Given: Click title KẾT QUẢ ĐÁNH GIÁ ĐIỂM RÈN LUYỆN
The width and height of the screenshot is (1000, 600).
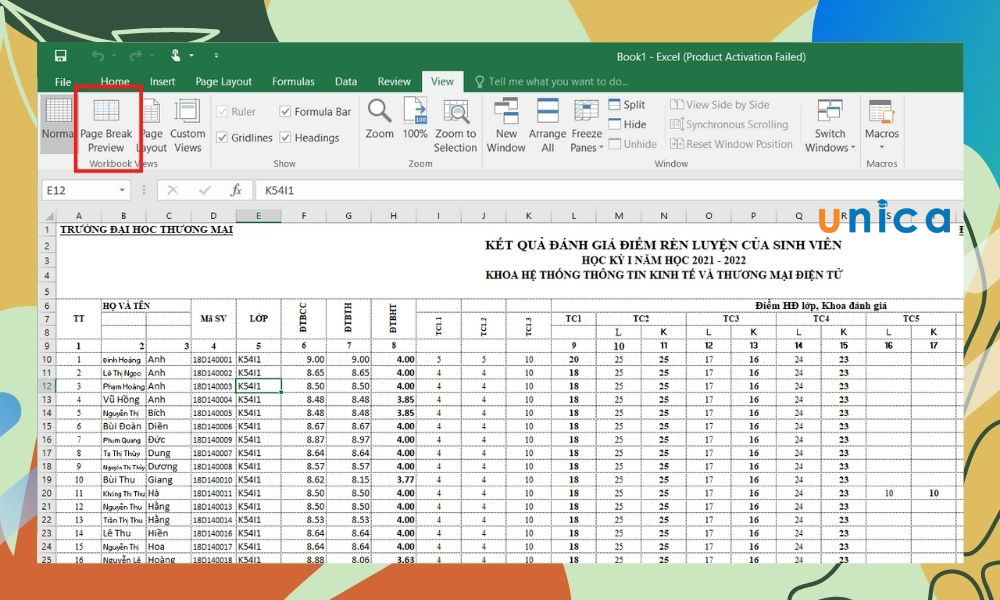Looking at the screenshot, I should click(x=663, y=245).
